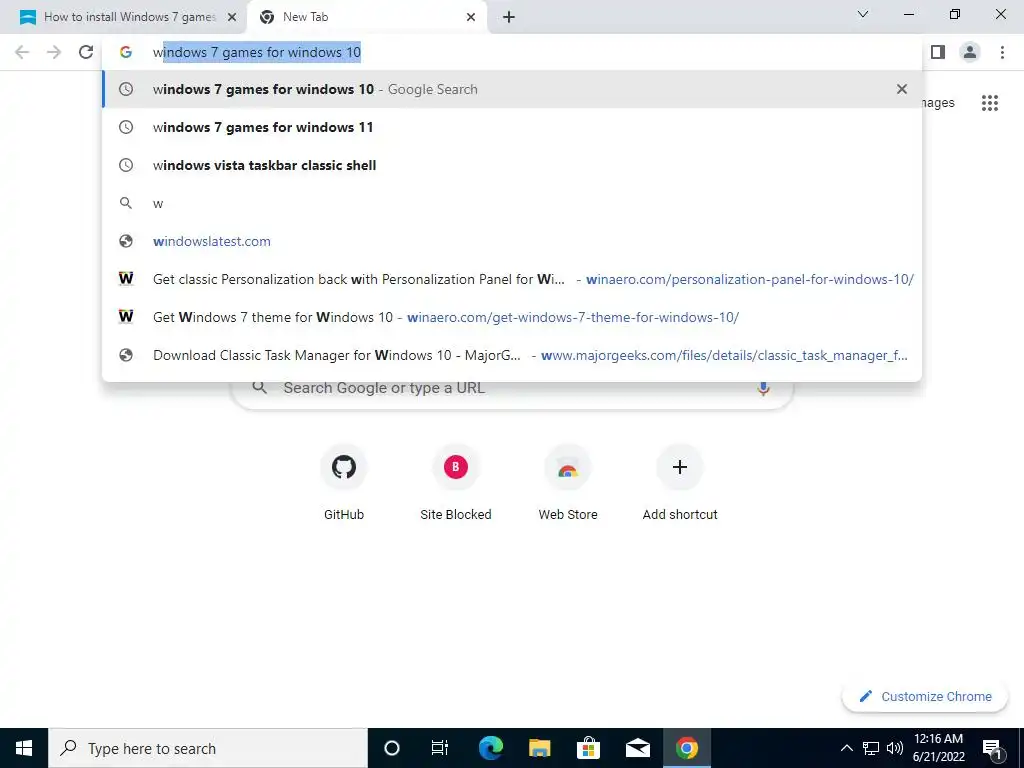
Task: Open Chrome three-dot menu
Action: [1002, 52]
